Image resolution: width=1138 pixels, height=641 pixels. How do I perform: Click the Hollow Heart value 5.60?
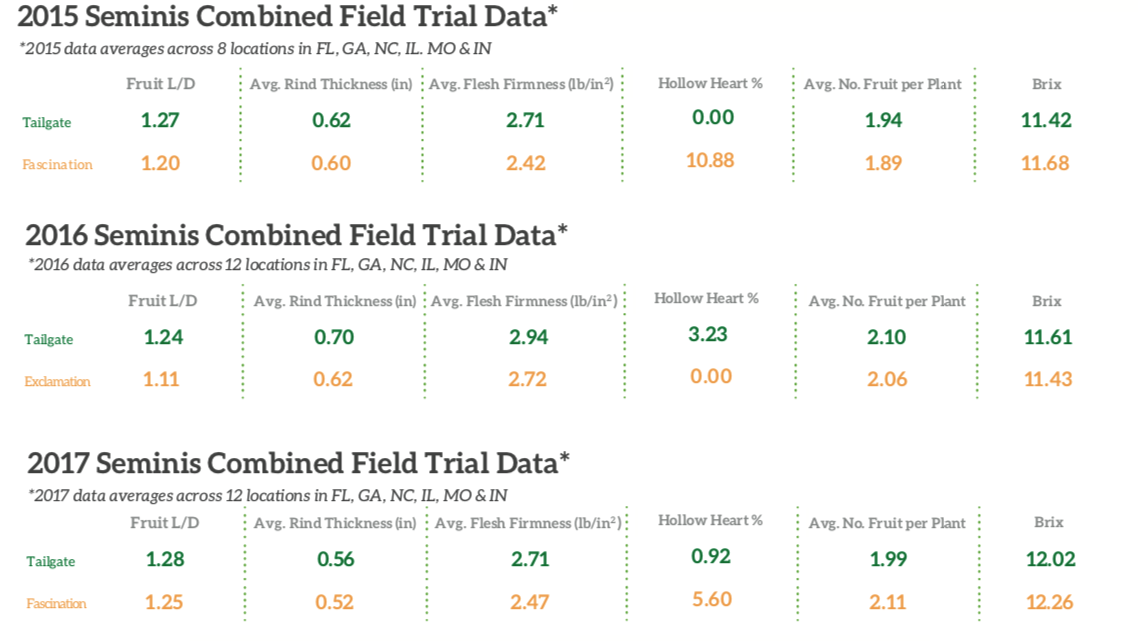711,599
